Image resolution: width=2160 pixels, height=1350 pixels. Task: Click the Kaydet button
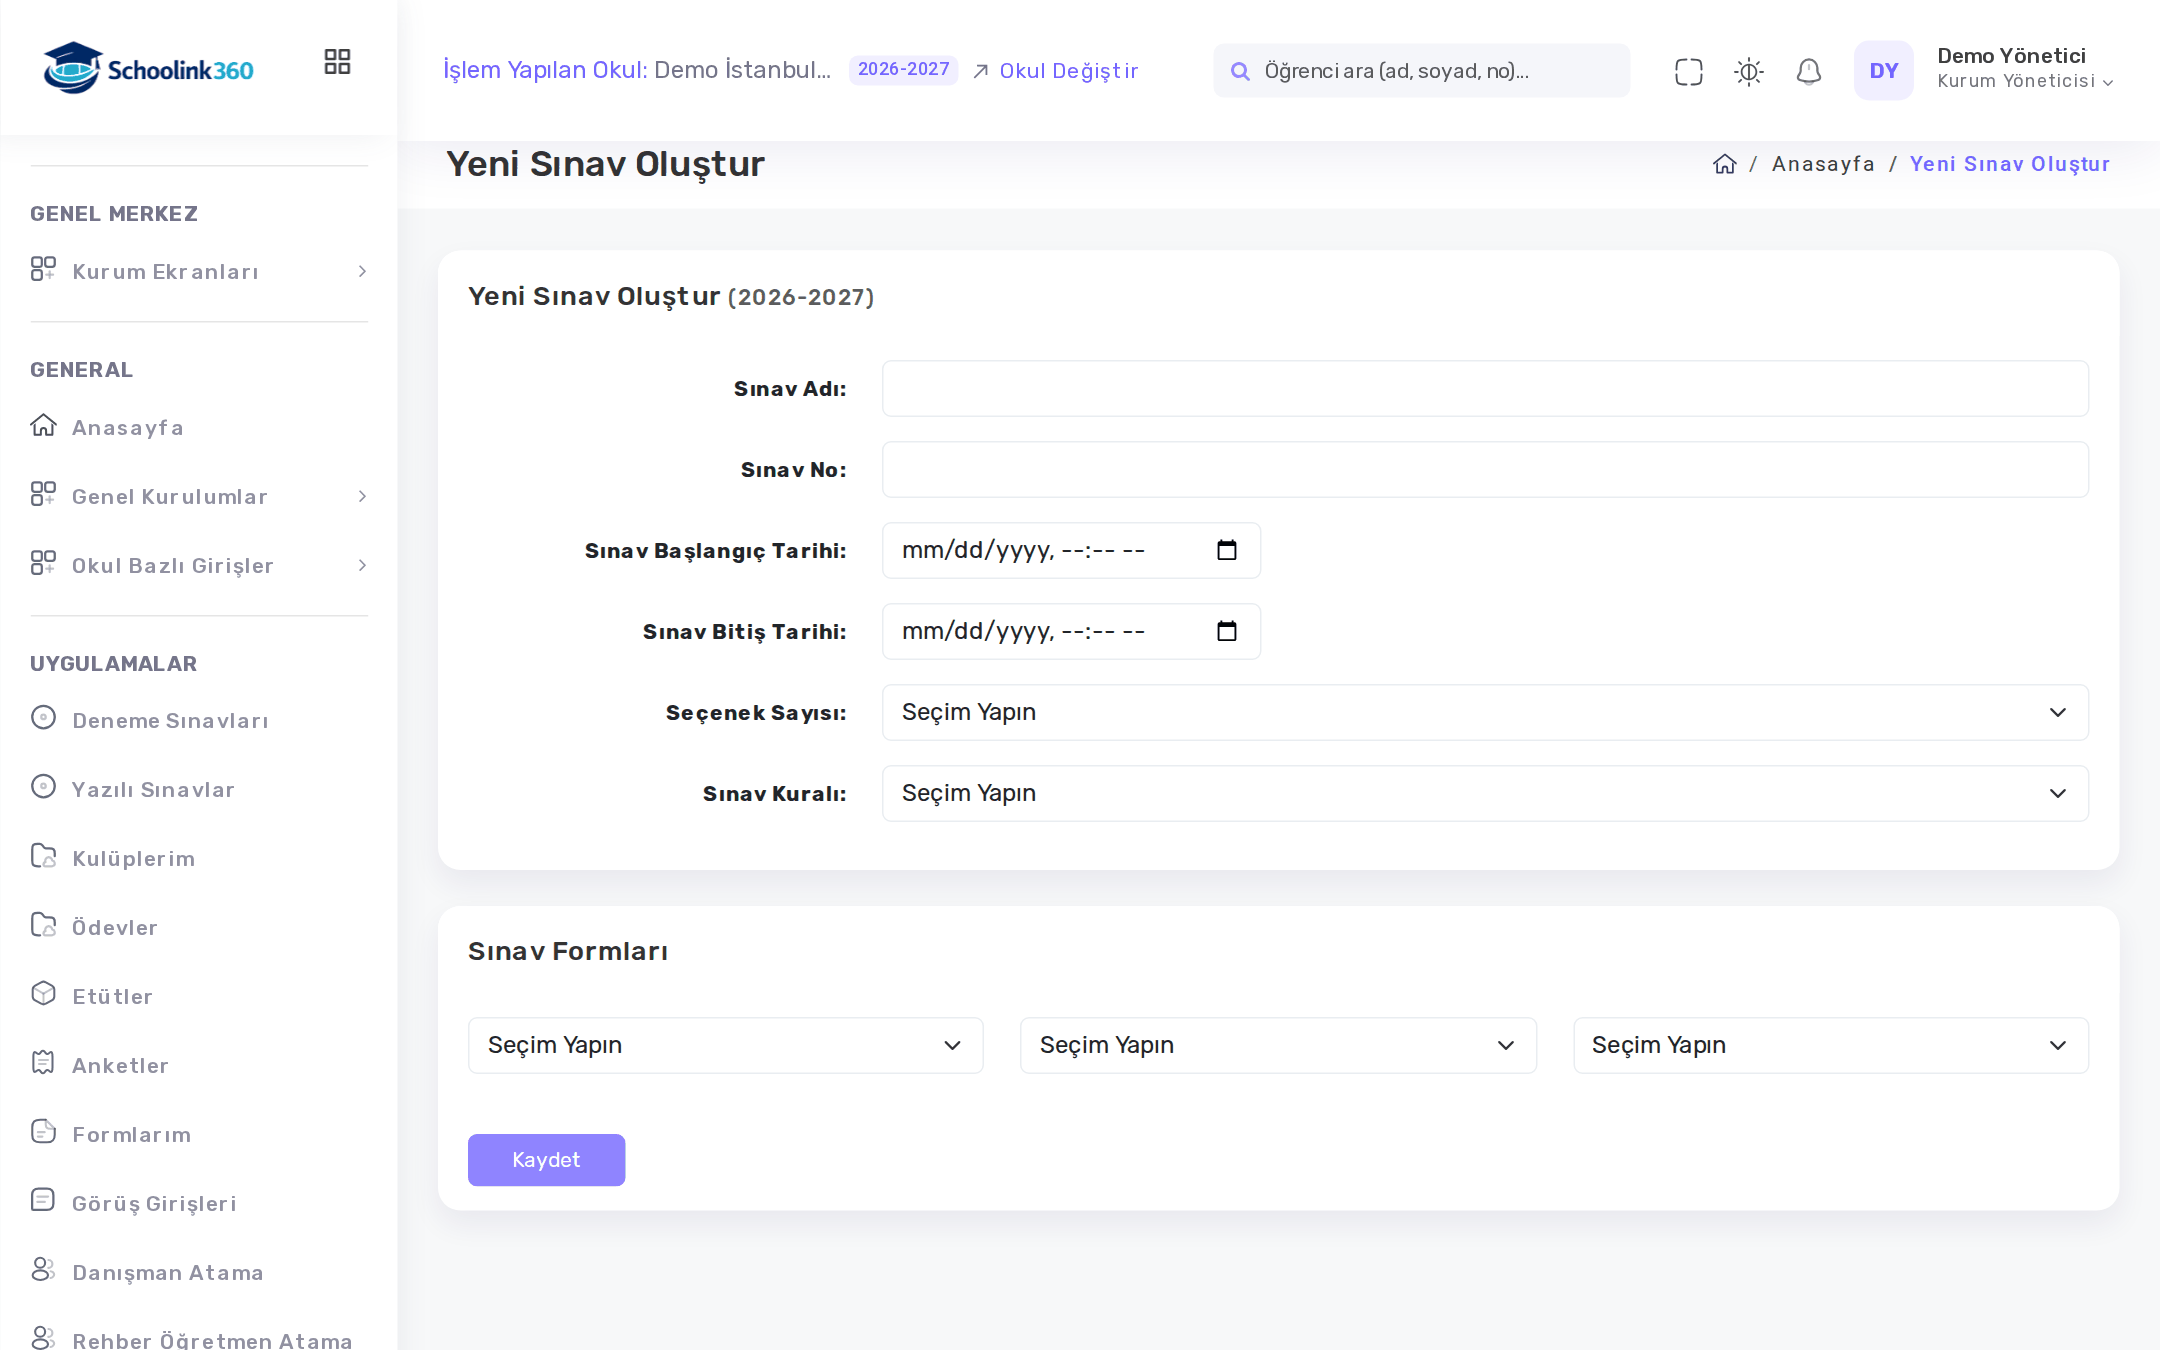(546, 1160)
